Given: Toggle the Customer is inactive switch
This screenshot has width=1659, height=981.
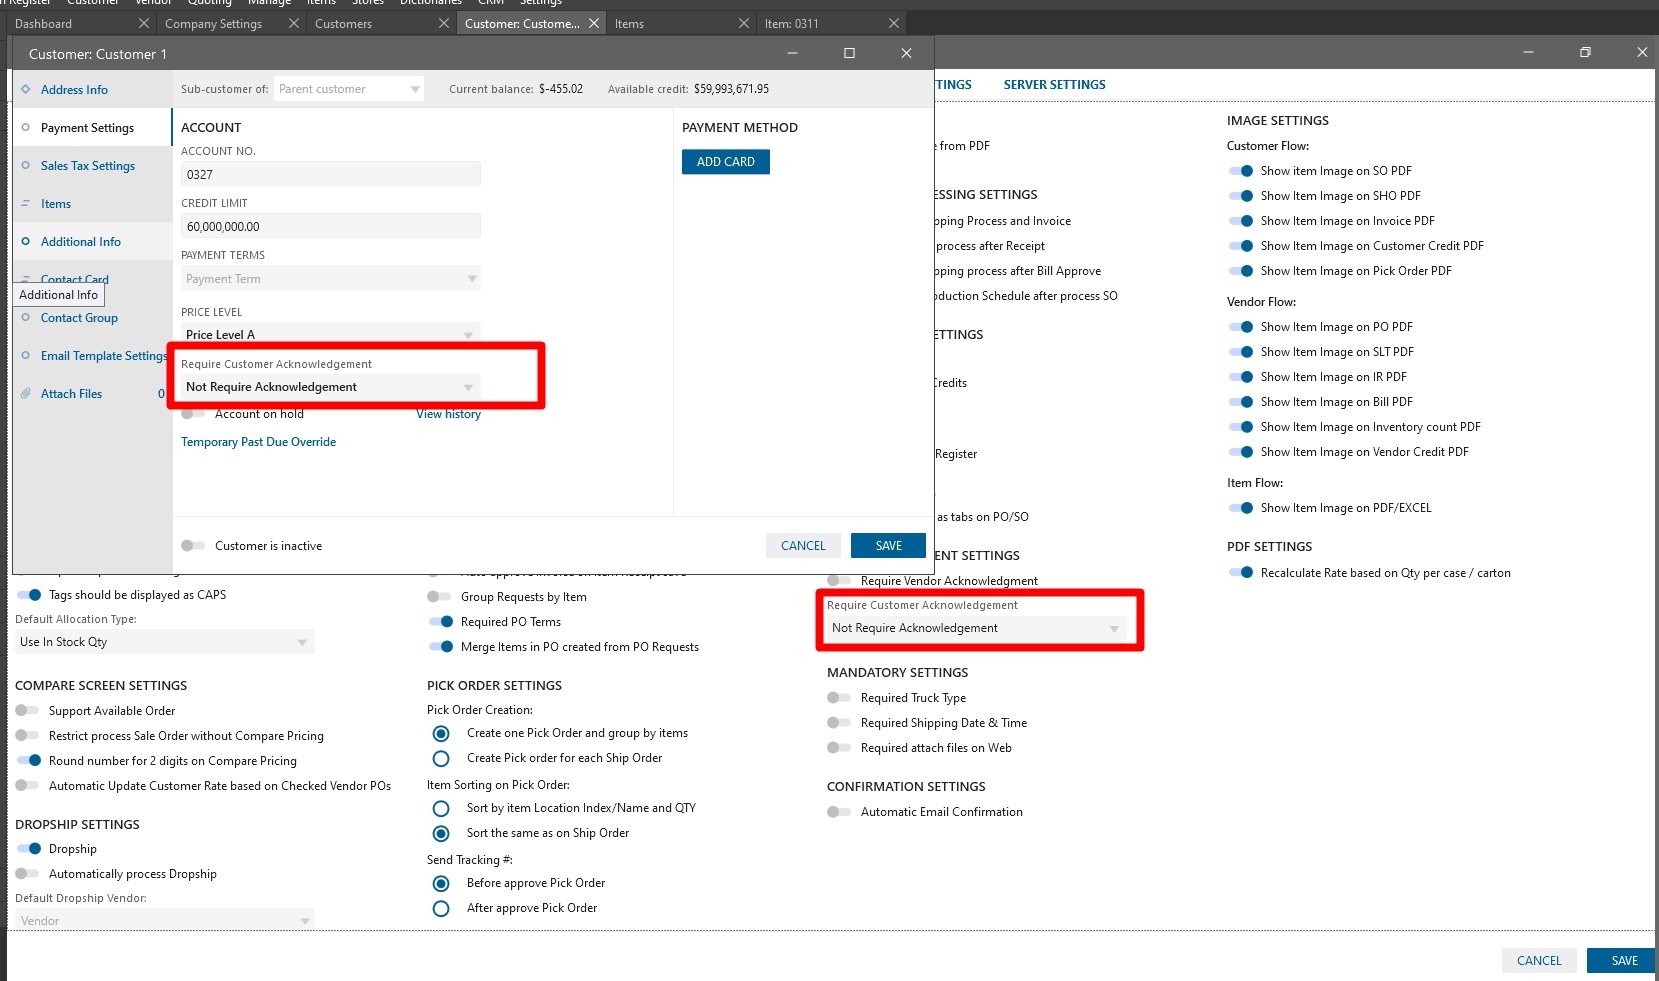Looking at the screenshot, I should pos(193,546).
